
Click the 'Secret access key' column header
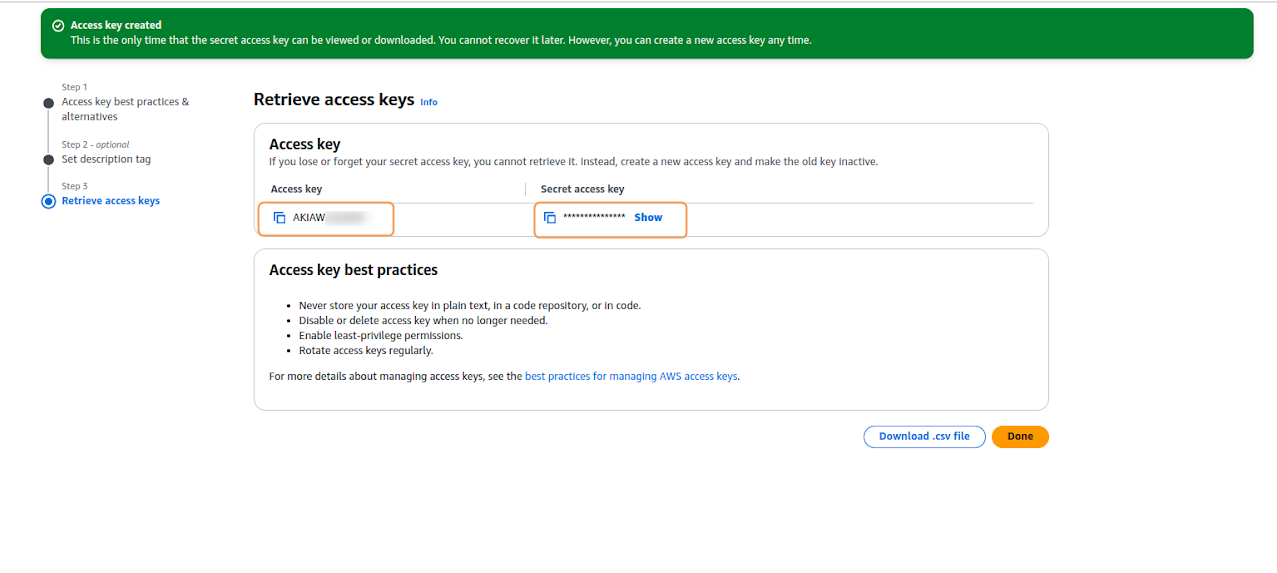click(x=582, y=189)
